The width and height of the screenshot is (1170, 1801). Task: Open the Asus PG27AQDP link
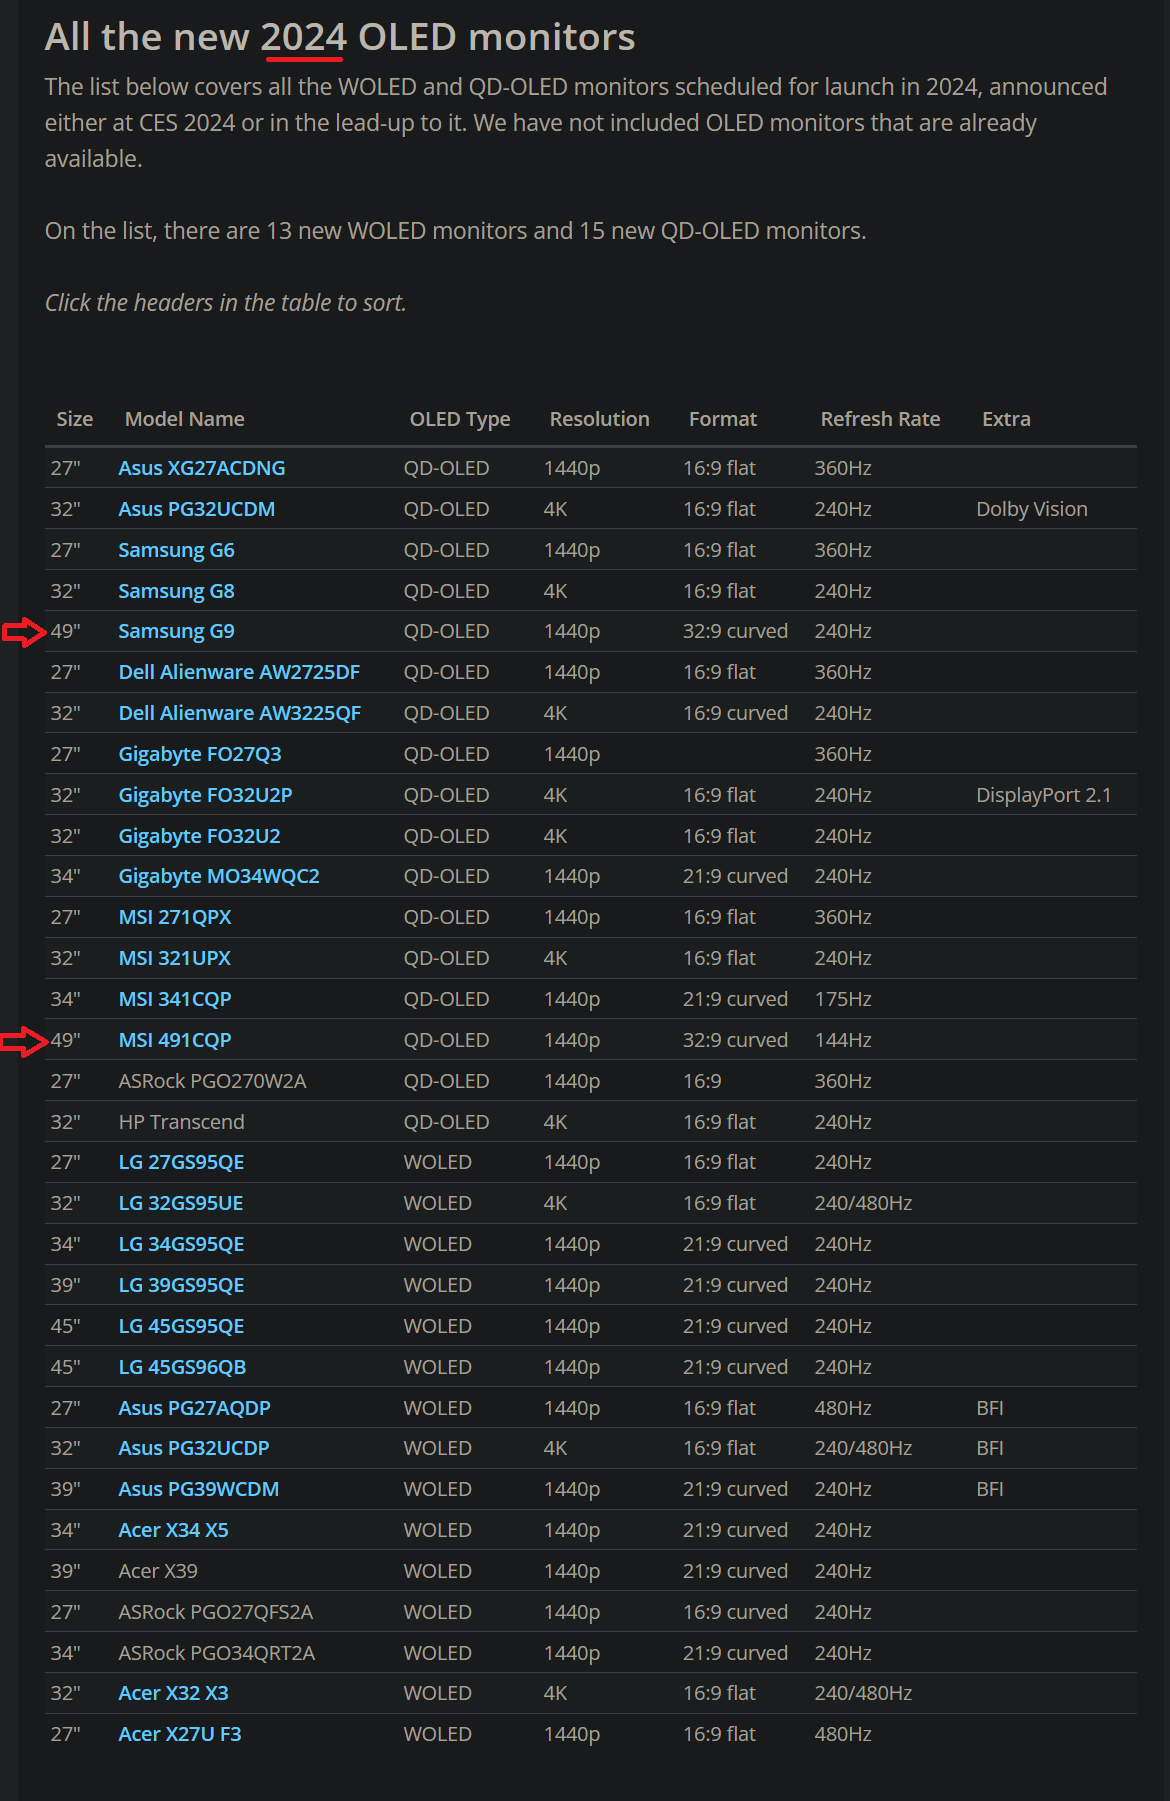point(195,1408)
